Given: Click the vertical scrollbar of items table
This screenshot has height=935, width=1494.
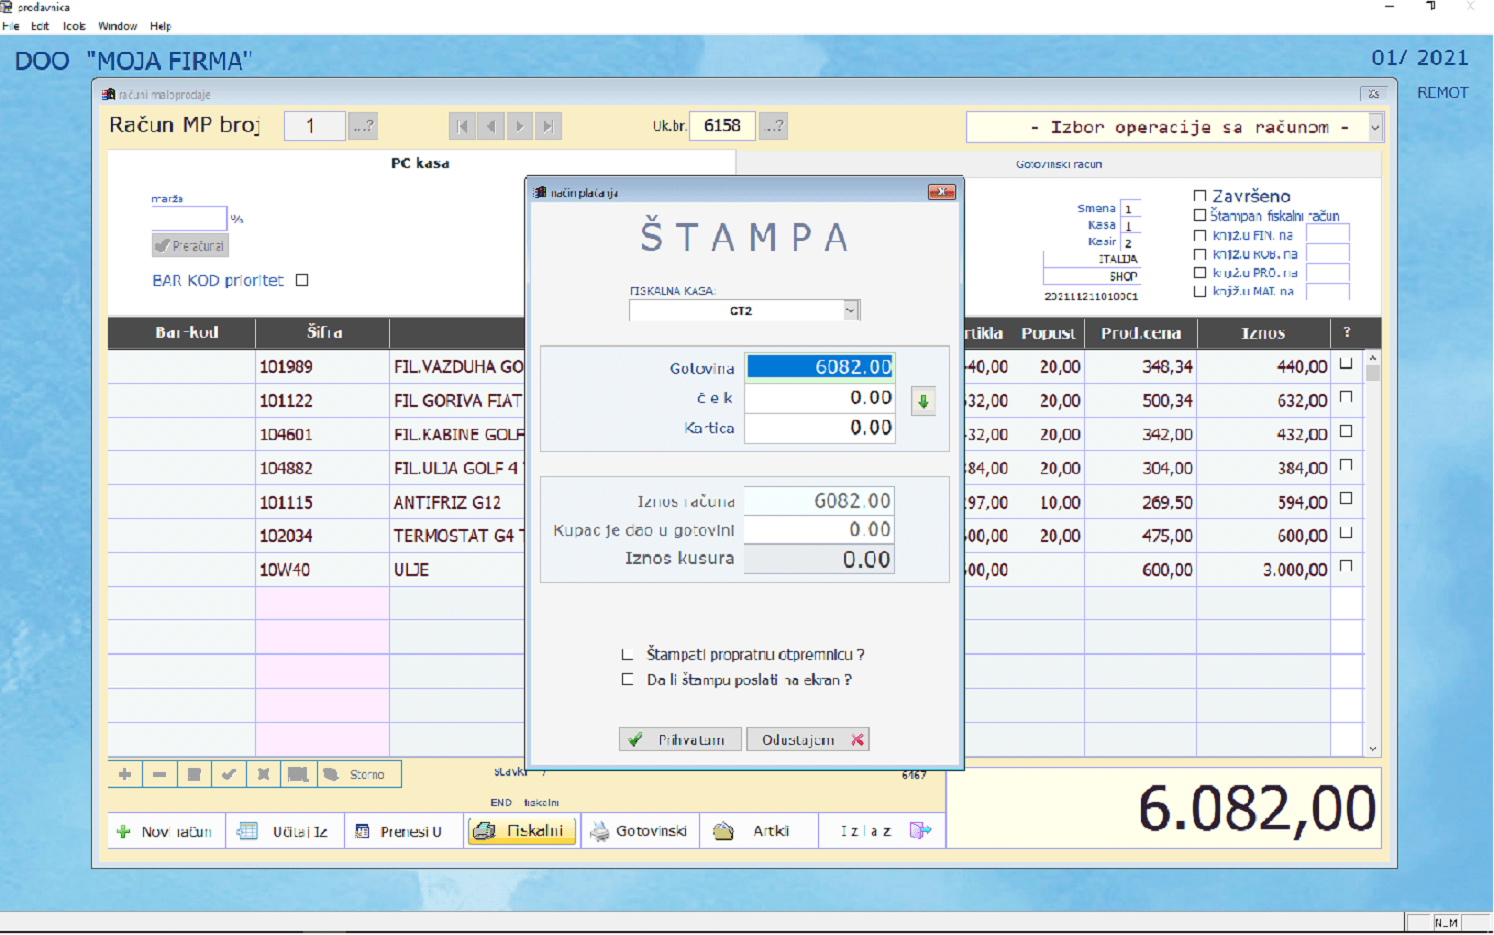Looking at the screenshot, I should [1372, 550].
